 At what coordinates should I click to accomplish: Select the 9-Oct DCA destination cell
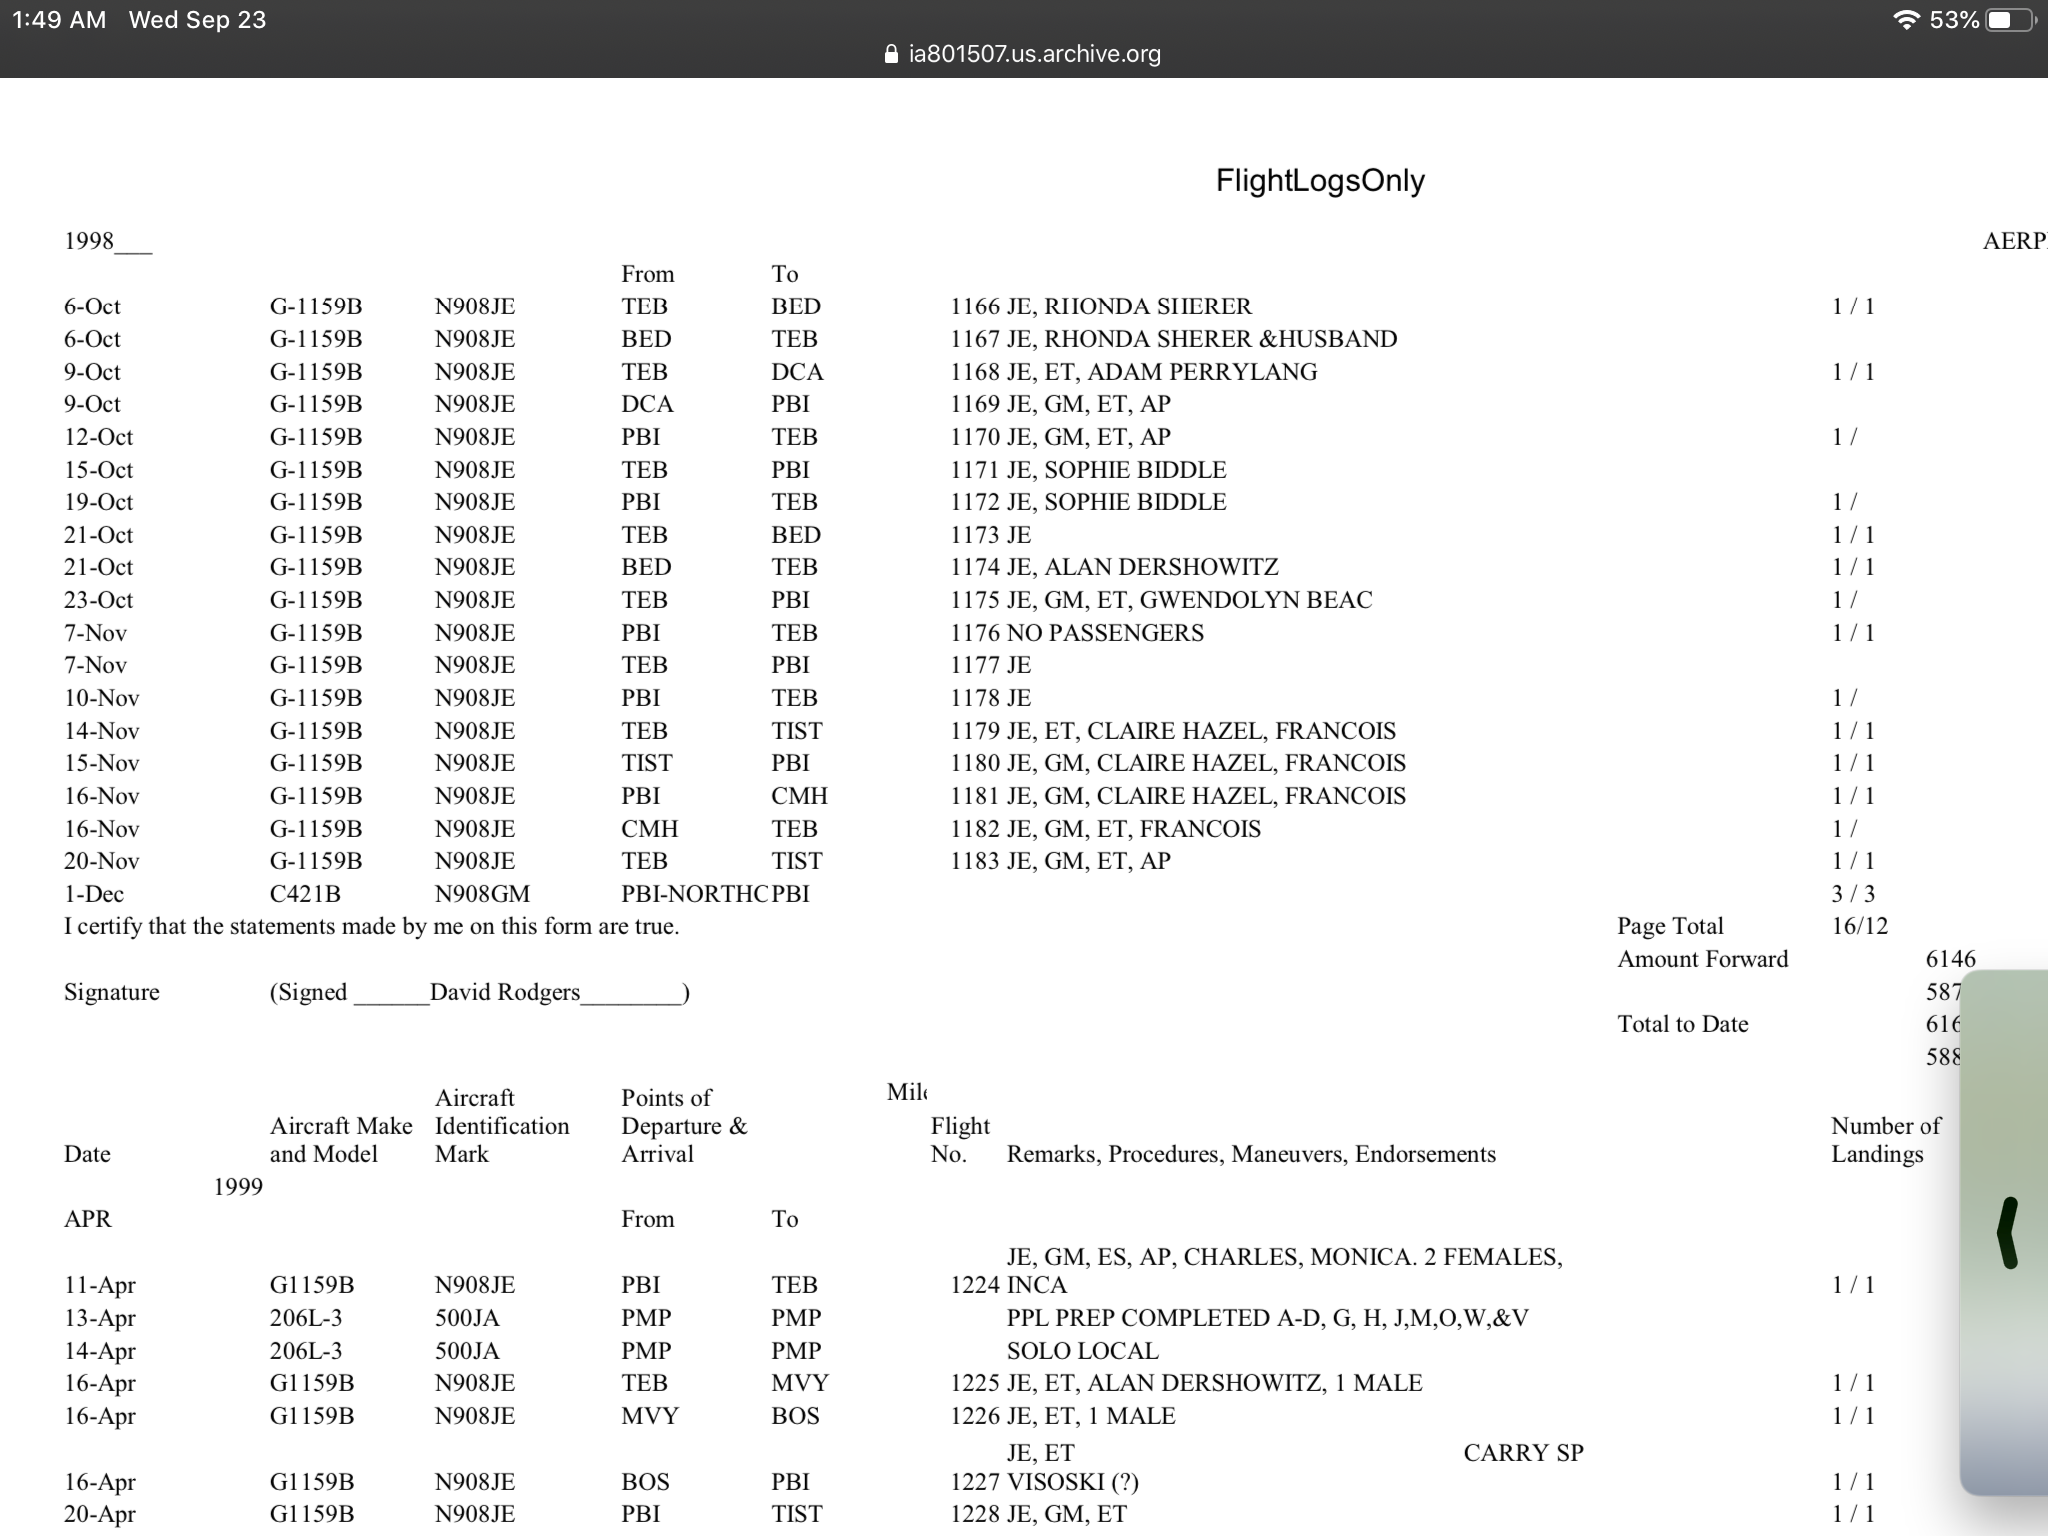pos(797,372)
